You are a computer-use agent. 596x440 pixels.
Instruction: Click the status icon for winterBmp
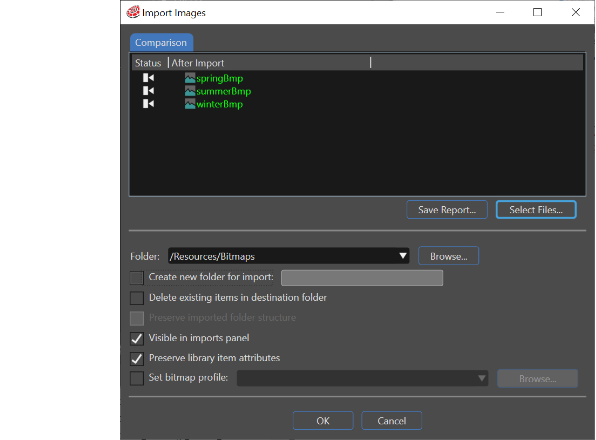(x=148, y=104)
